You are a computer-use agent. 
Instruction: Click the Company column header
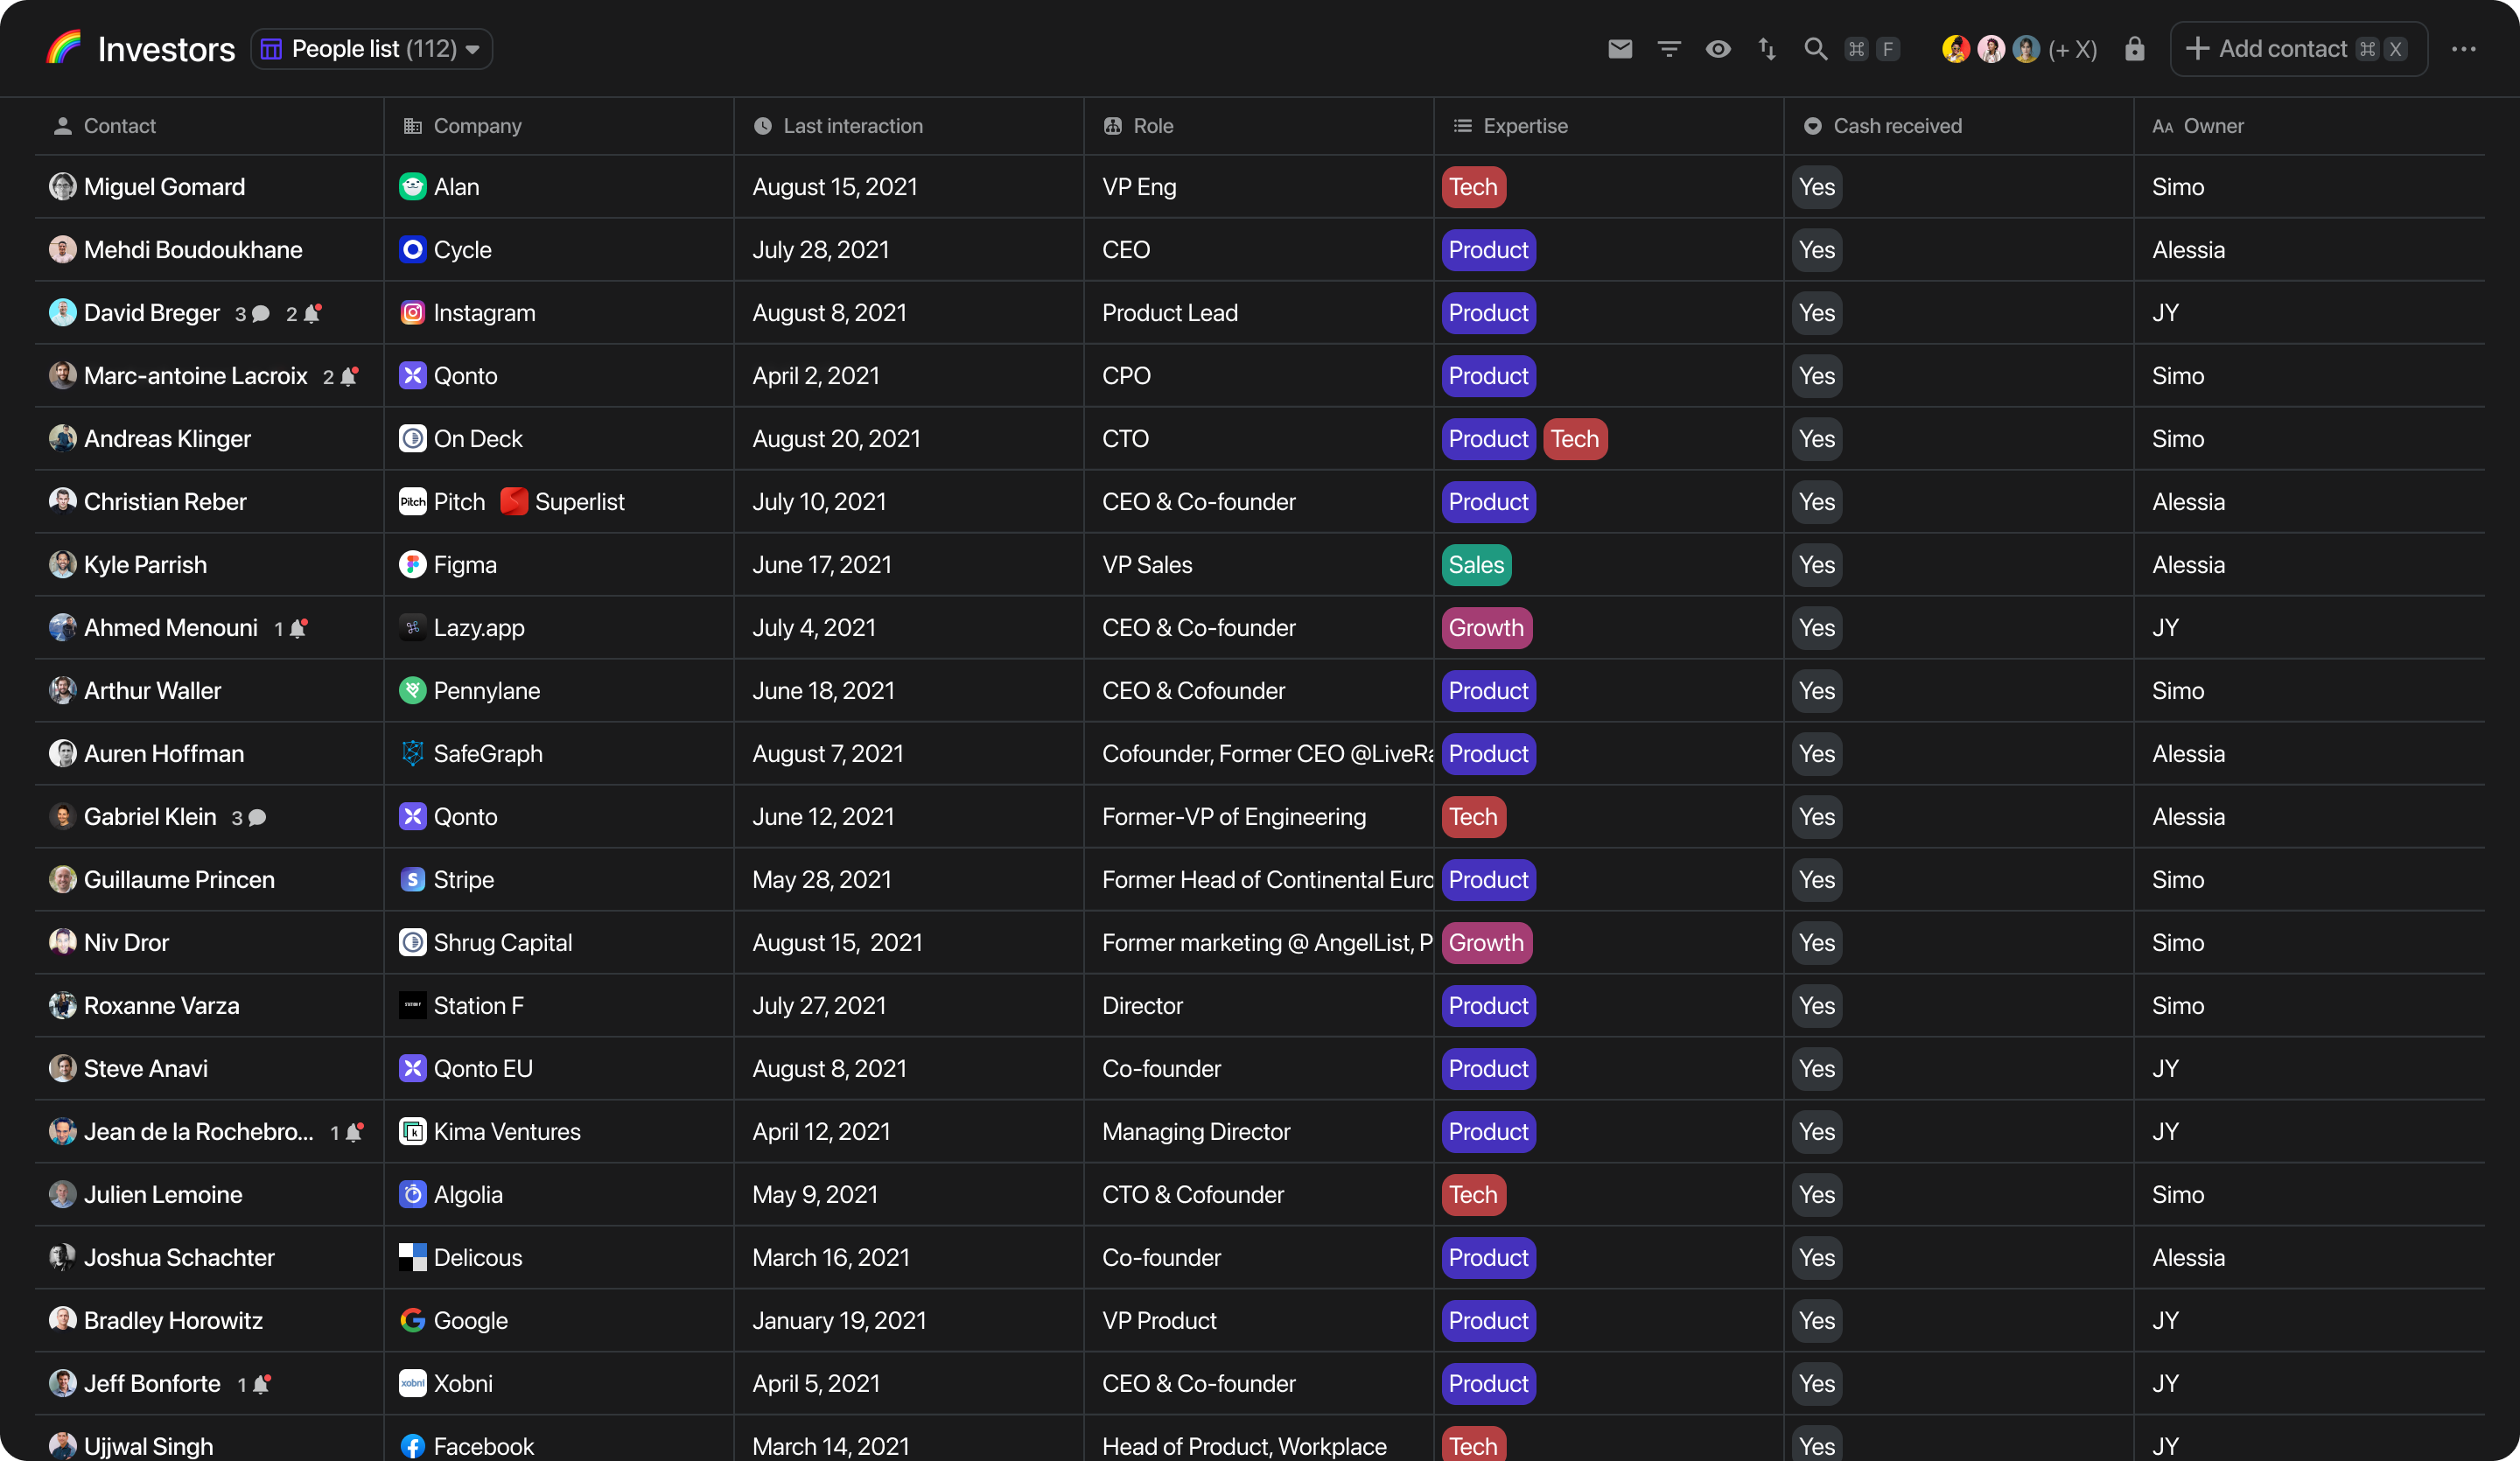[x=462, y=126]
